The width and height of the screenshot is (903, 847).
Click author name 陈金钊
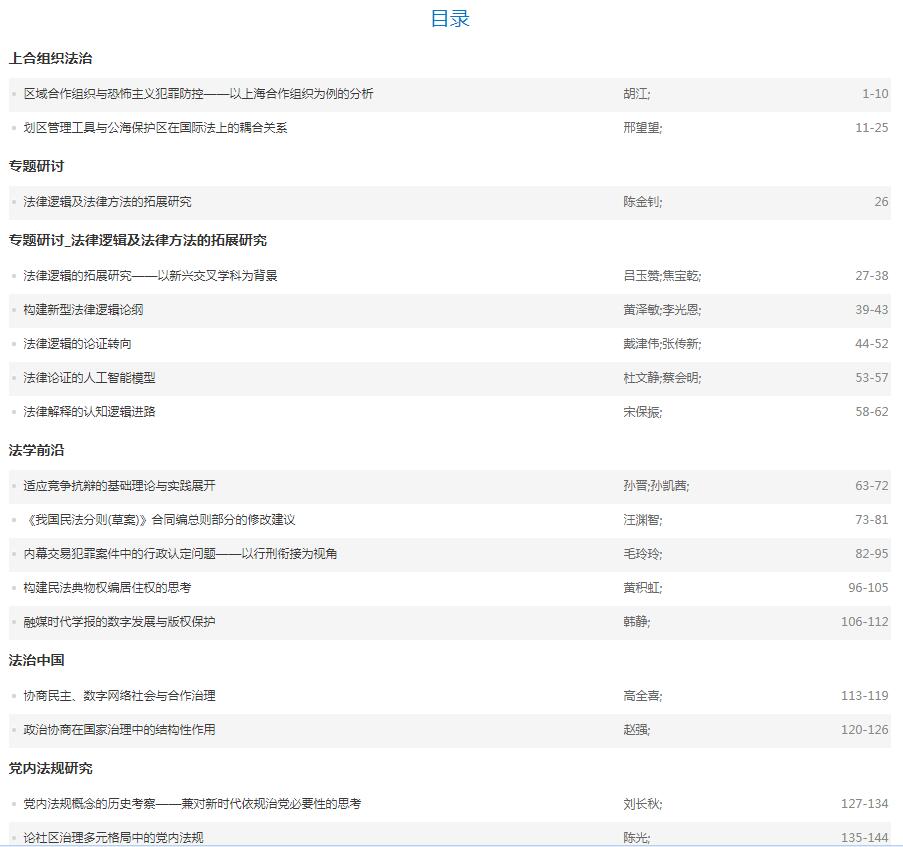tap(641, 202)
